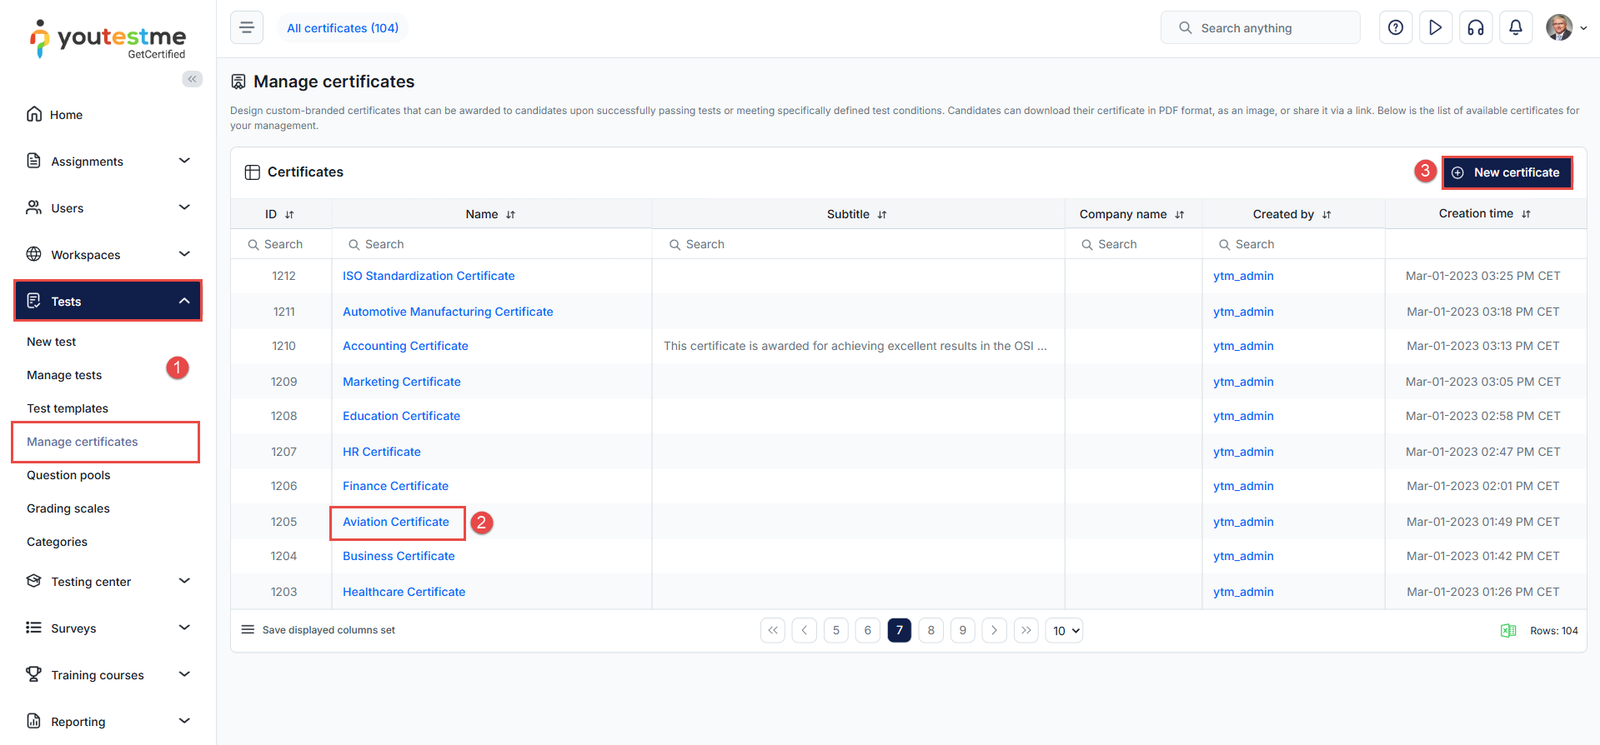This screenshot has height=745, width=1600.
Task: Open the user profile avatar dropdown
Action: [x=1565, y=28]
